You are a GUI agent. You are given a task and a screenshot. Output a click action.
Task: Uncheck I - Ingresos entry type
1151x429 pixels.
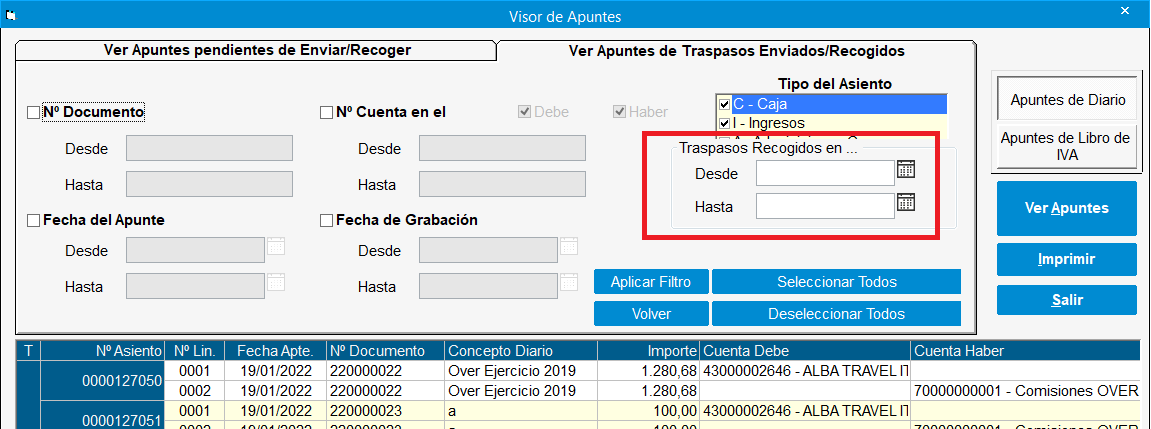tap(725, 123)
